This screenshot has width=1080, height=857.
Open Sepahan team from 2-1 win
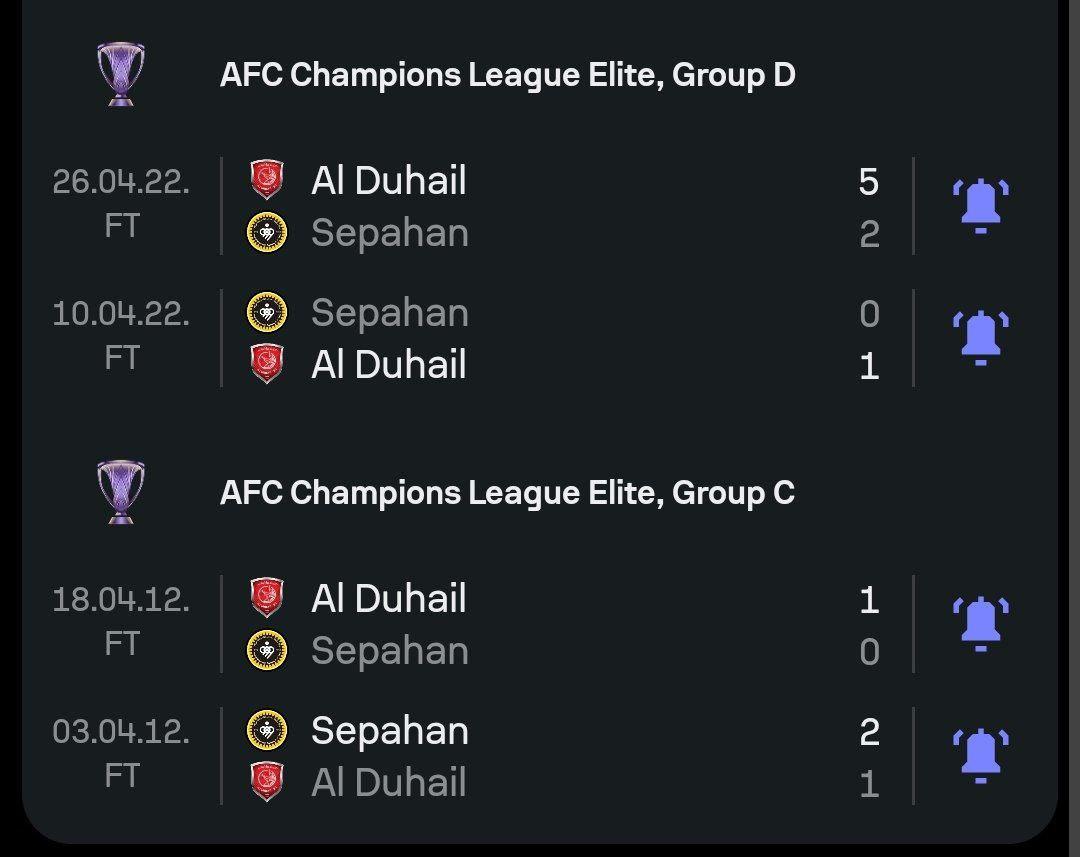390,731
